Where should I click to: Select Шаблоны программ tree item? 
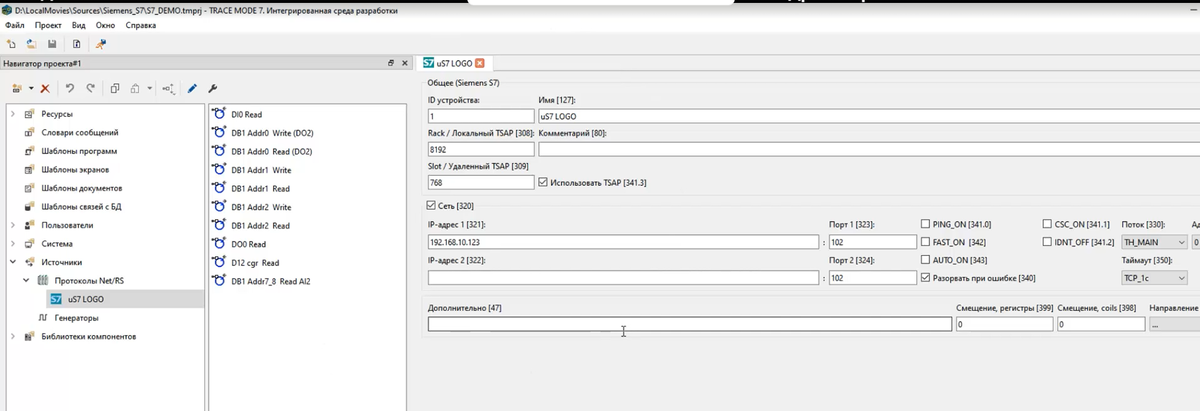(x=79, y=151)
